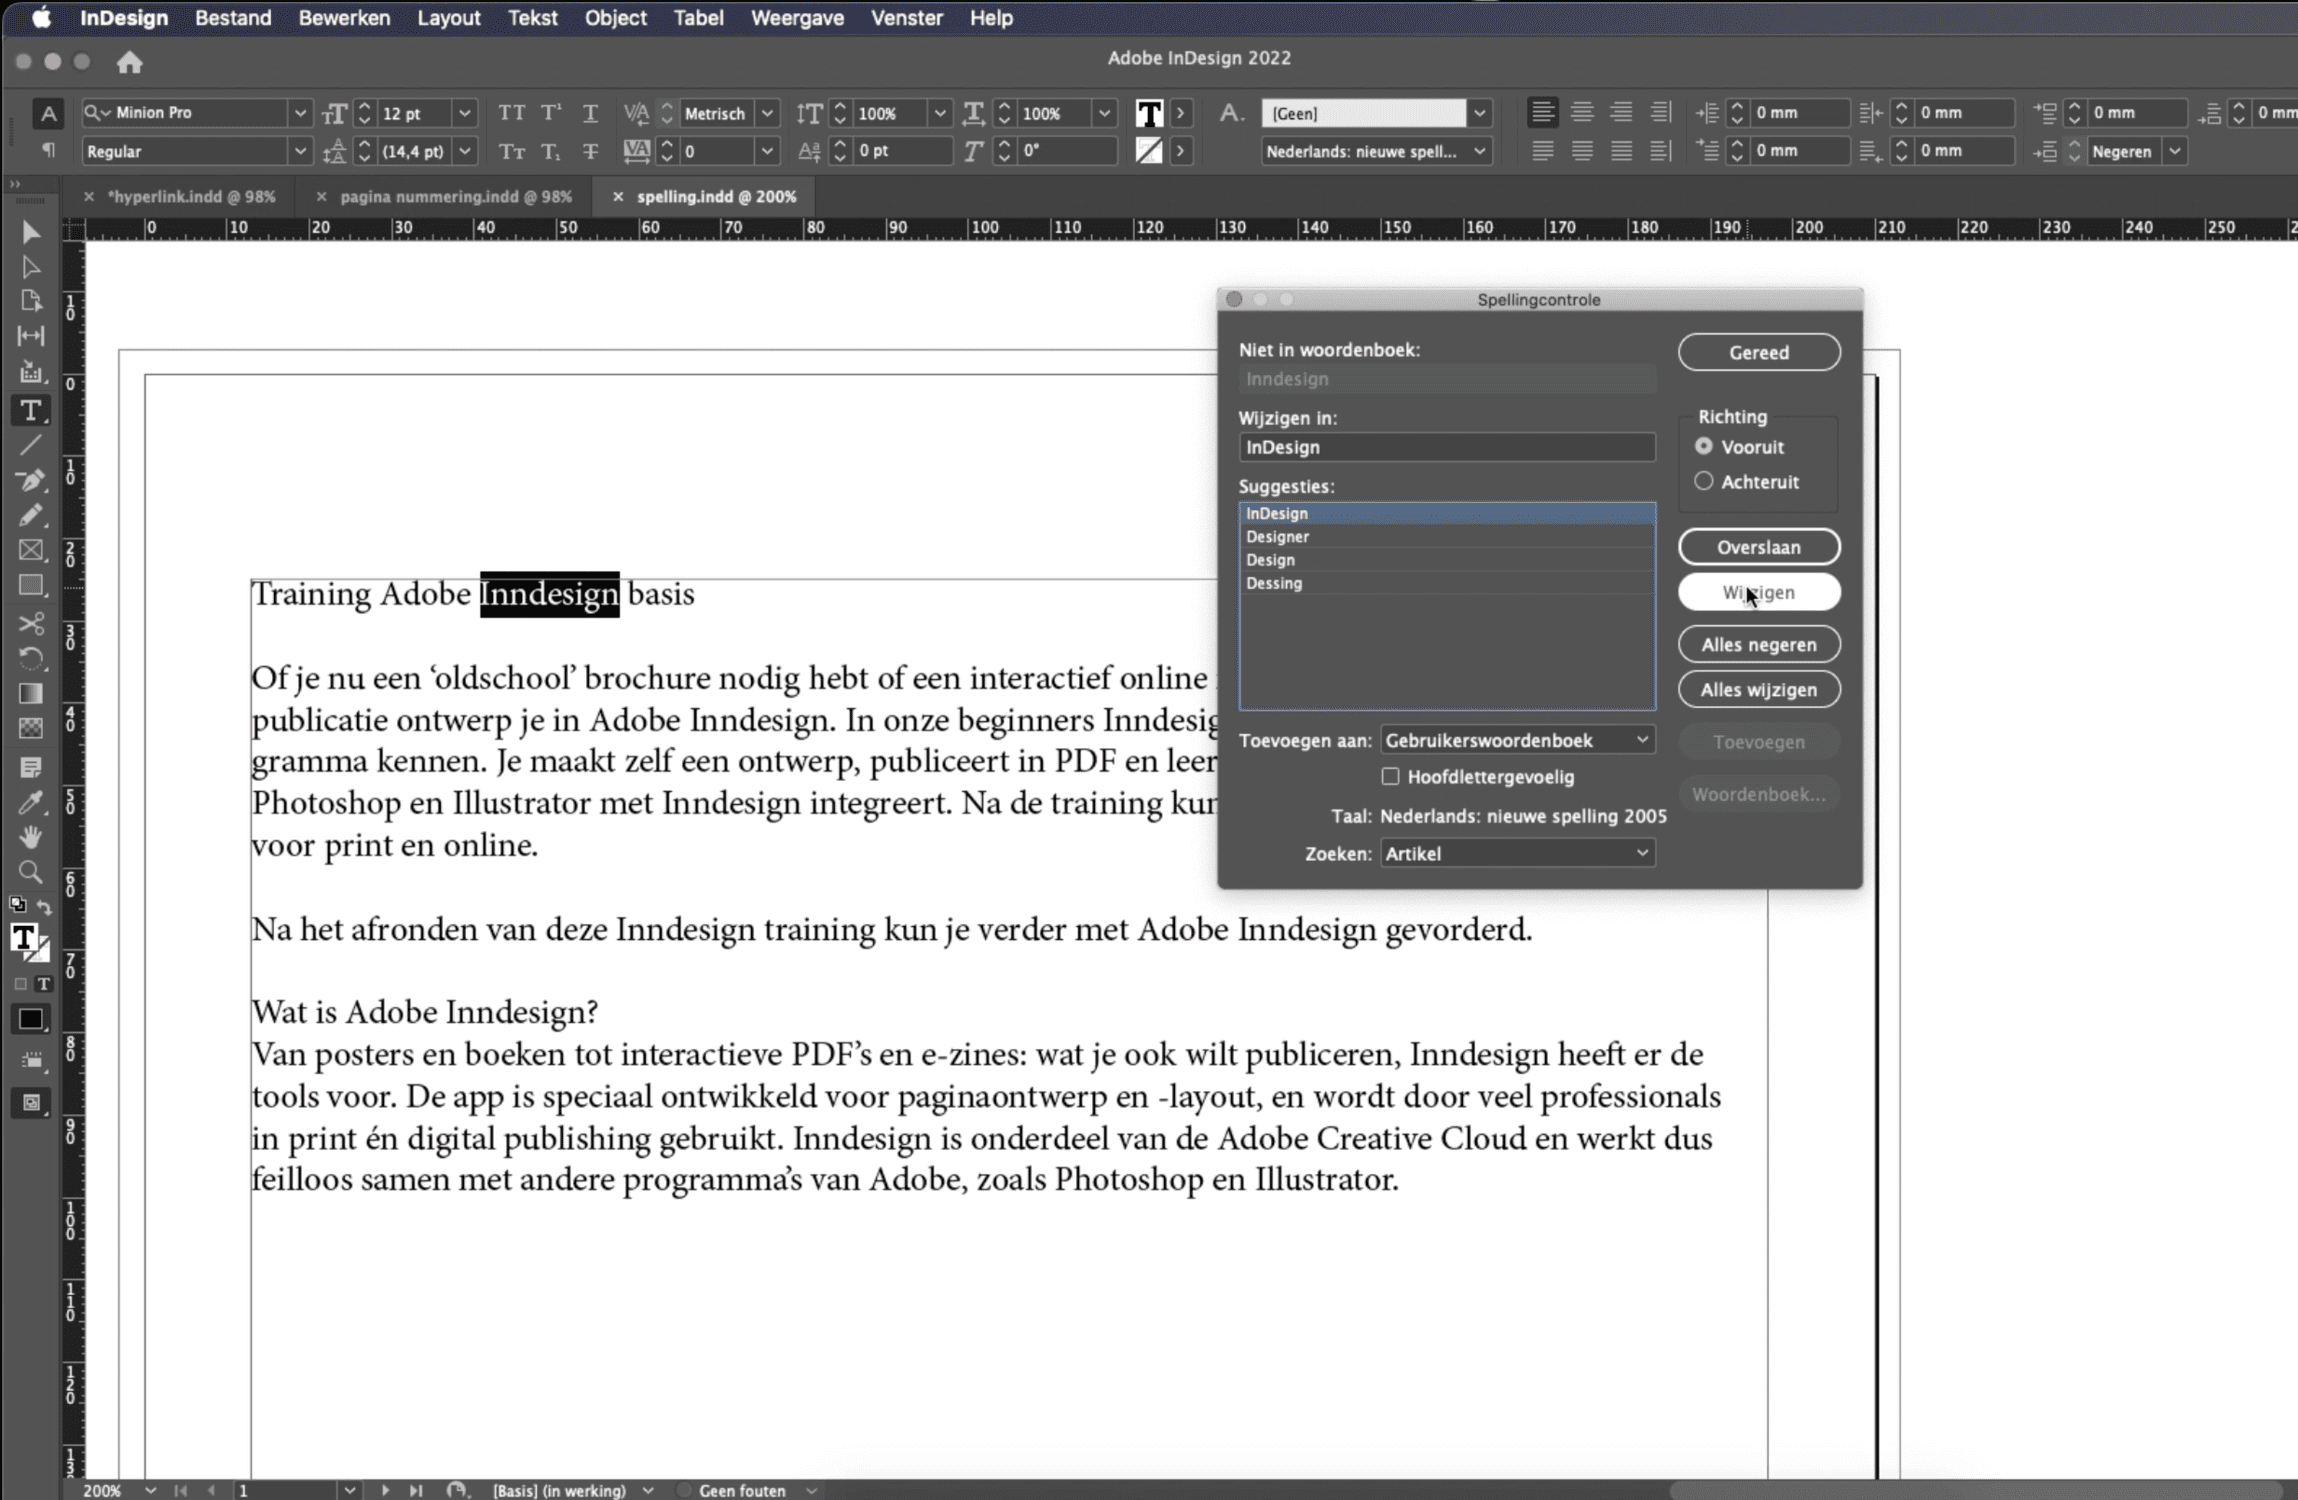Select the Scissors tool
The width and height of the screenshot is (2298, 1500).
(x=31, y=623)
